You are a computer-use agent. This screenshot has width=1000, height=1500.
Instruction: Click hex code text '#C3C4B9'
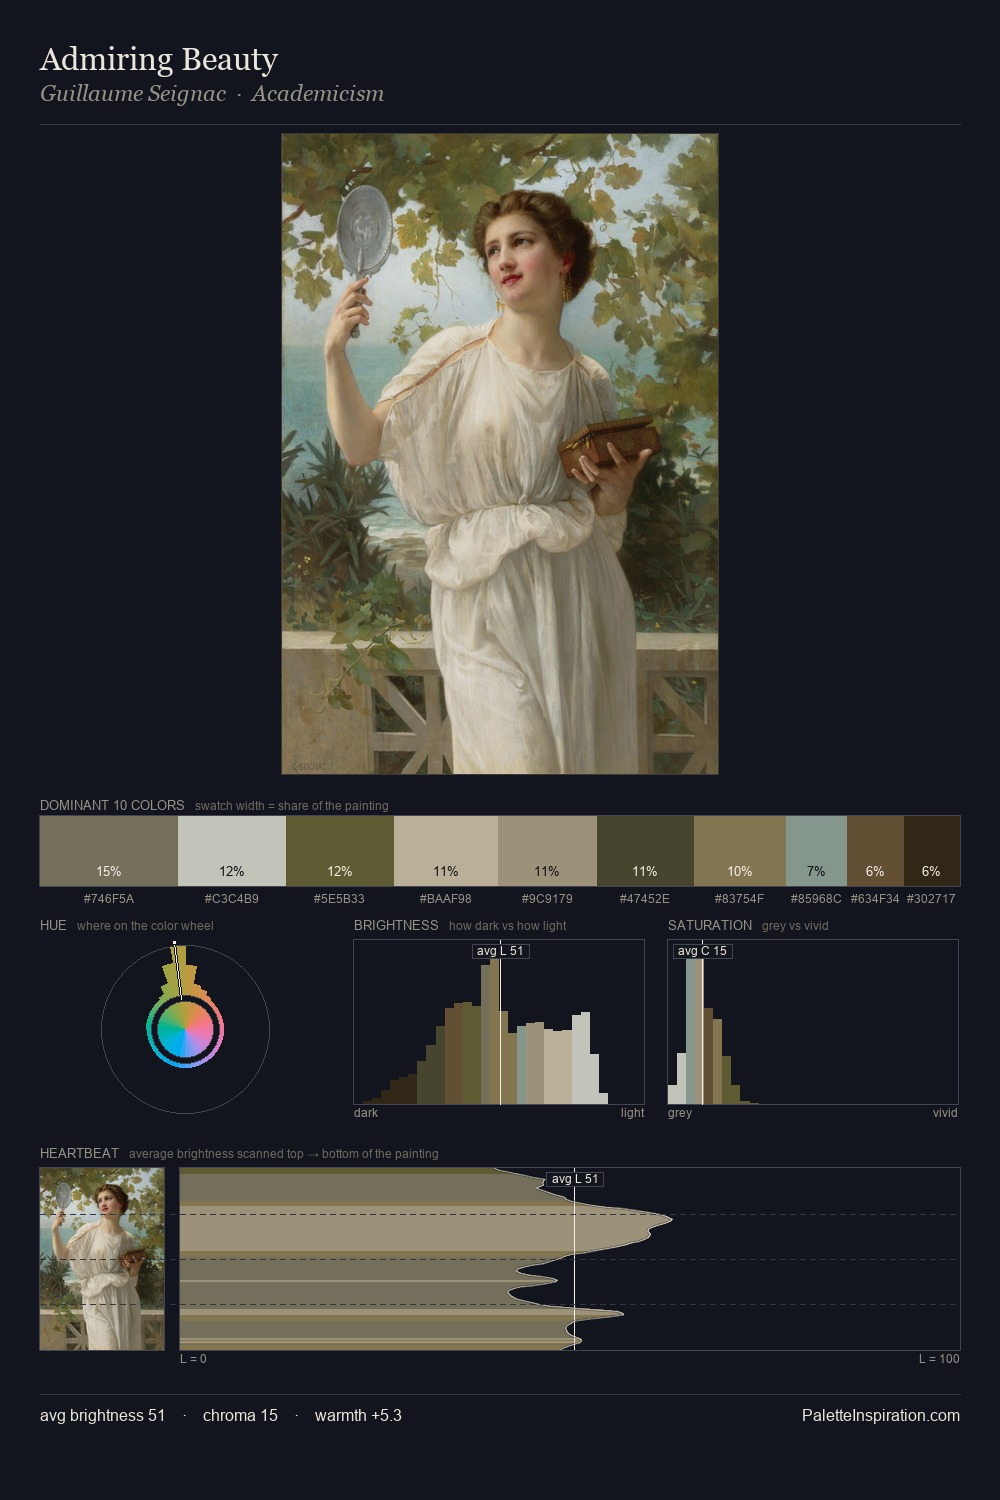[x=232, y=899]
